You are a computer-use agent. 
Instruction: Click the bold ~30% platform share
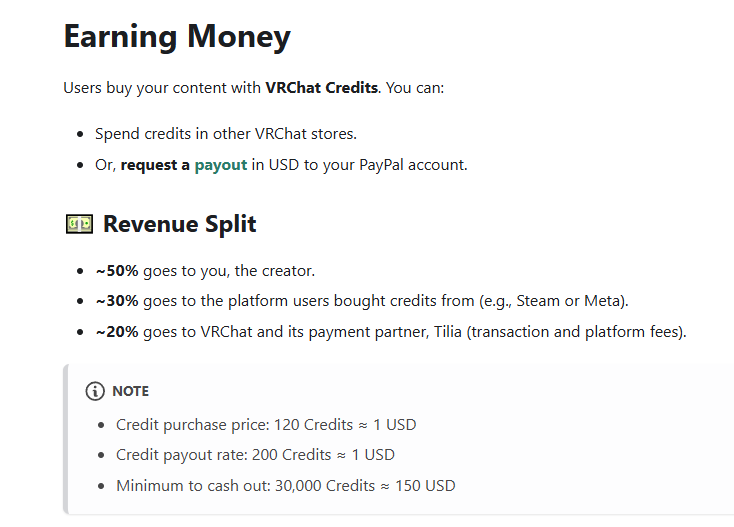coord(117,301)
